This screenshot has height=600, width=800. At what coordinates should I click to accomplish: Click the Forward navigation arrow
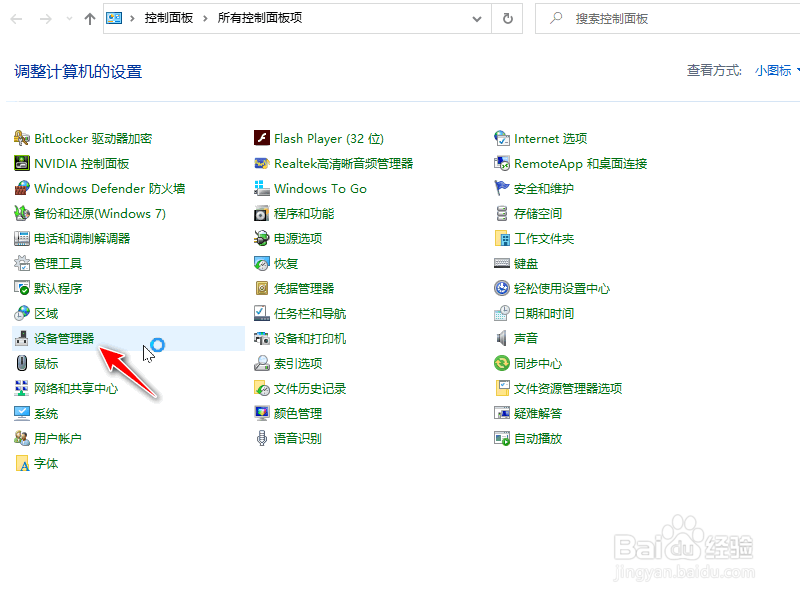[x=46, y=19]
